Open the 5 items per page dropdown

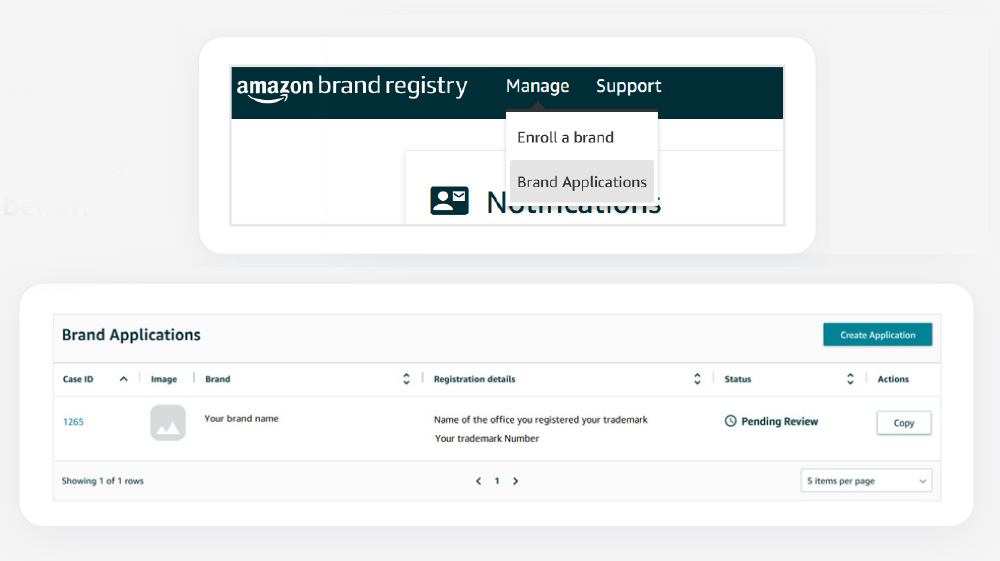pyautogui.click(x=866, y=481)
